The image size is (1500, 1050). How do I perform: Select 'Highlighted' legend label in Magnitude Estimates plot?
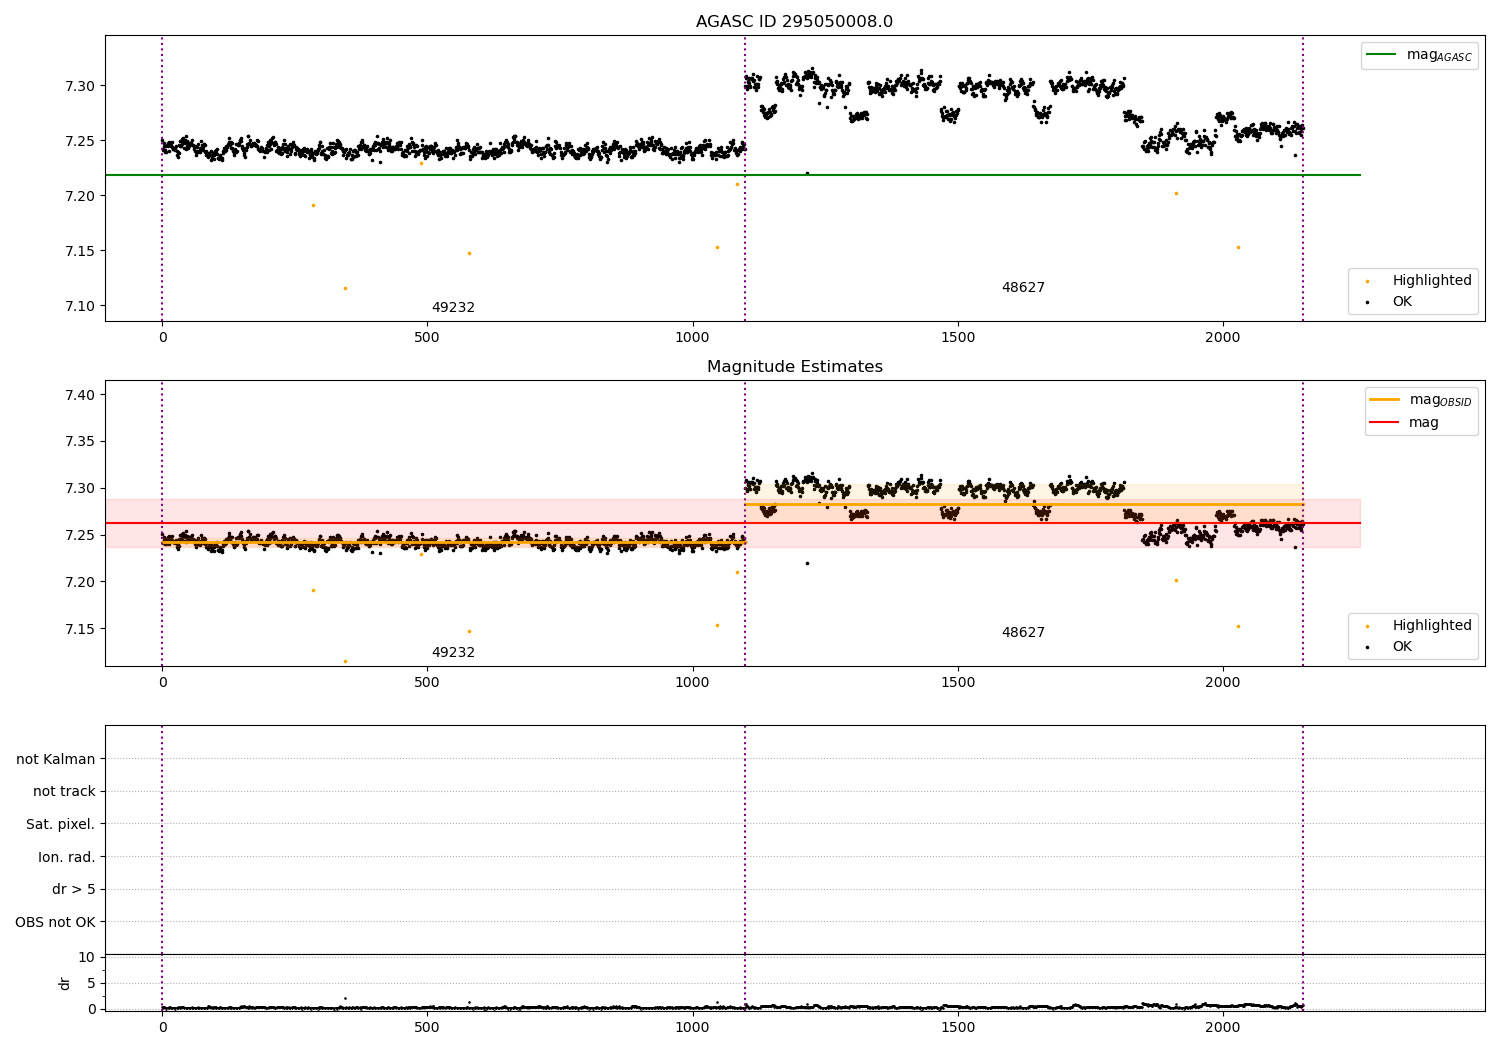click(x=1432, y=626)
